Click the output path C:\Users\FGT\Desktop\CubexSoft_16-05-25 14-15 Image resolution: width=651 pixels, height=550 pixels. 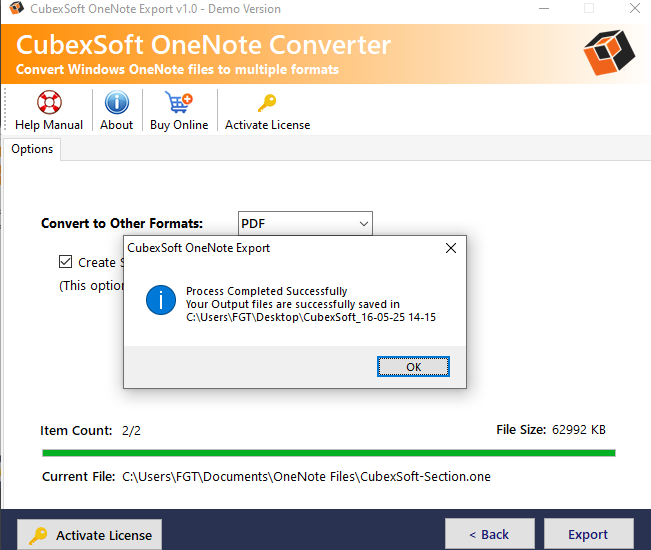311,318
